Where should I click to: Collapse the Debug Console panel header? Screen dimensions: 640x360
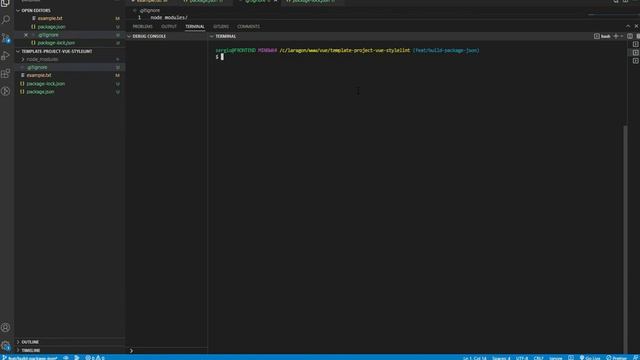[x=129, y=36]
